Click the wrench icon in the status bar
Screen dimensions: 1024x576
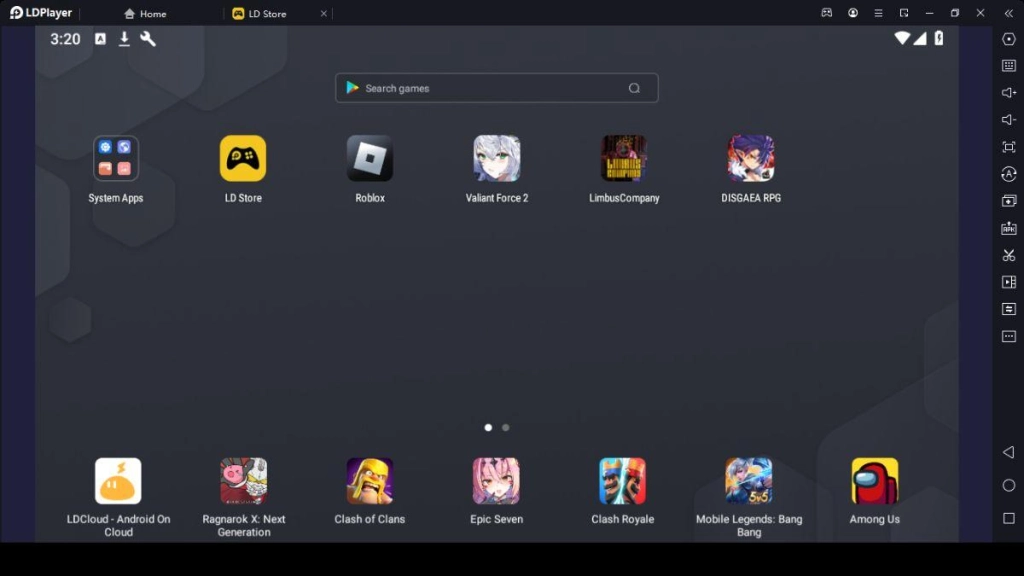click(146, 40)
